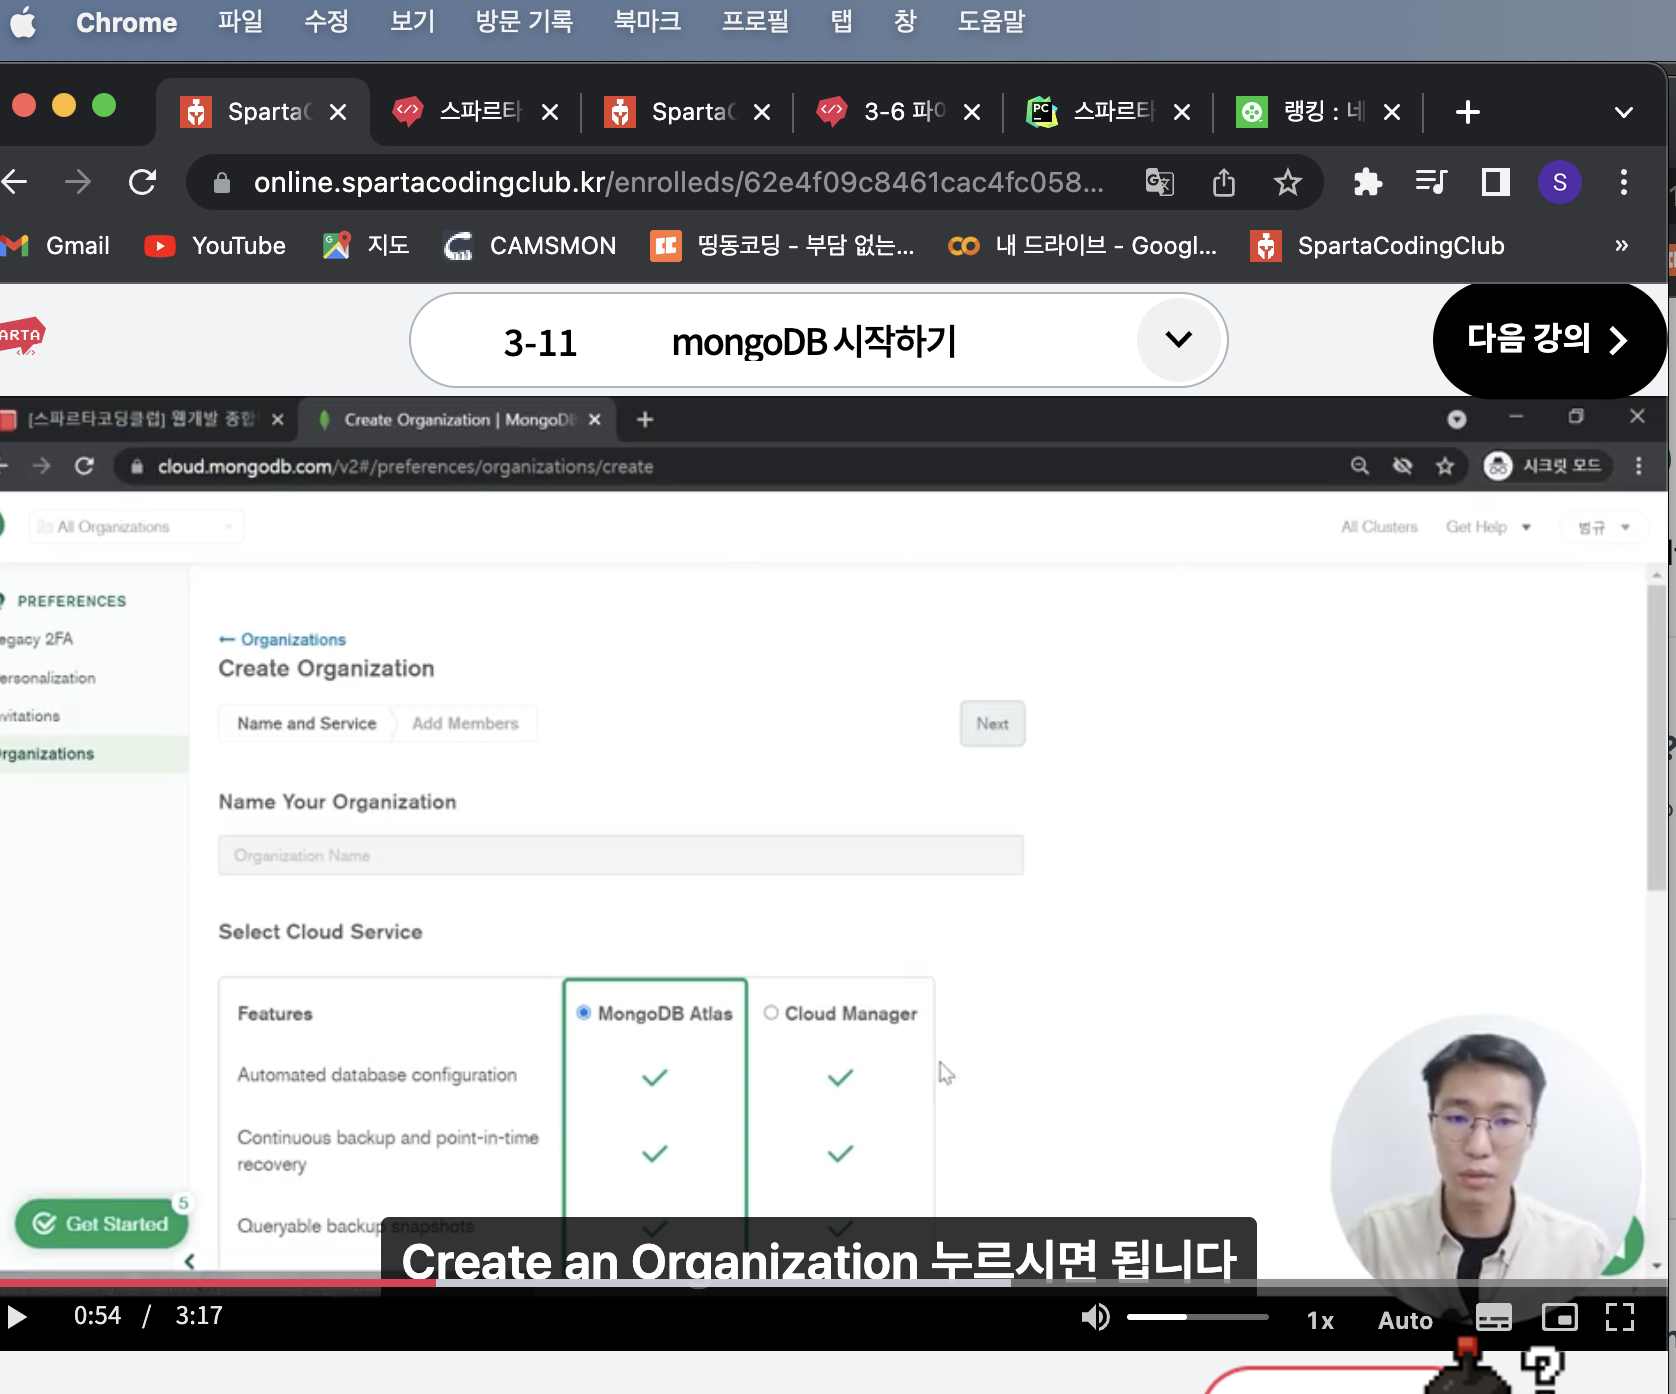Open Gmail bookmark
Screen dimensions: 1676x1394
[x=56, y=246]
